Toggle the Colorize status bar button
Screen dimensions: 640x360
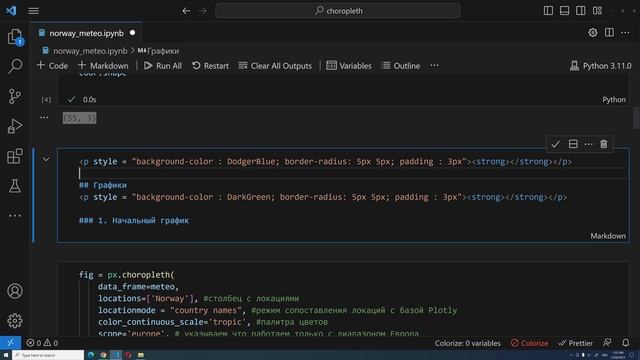[x=529, y=343]
